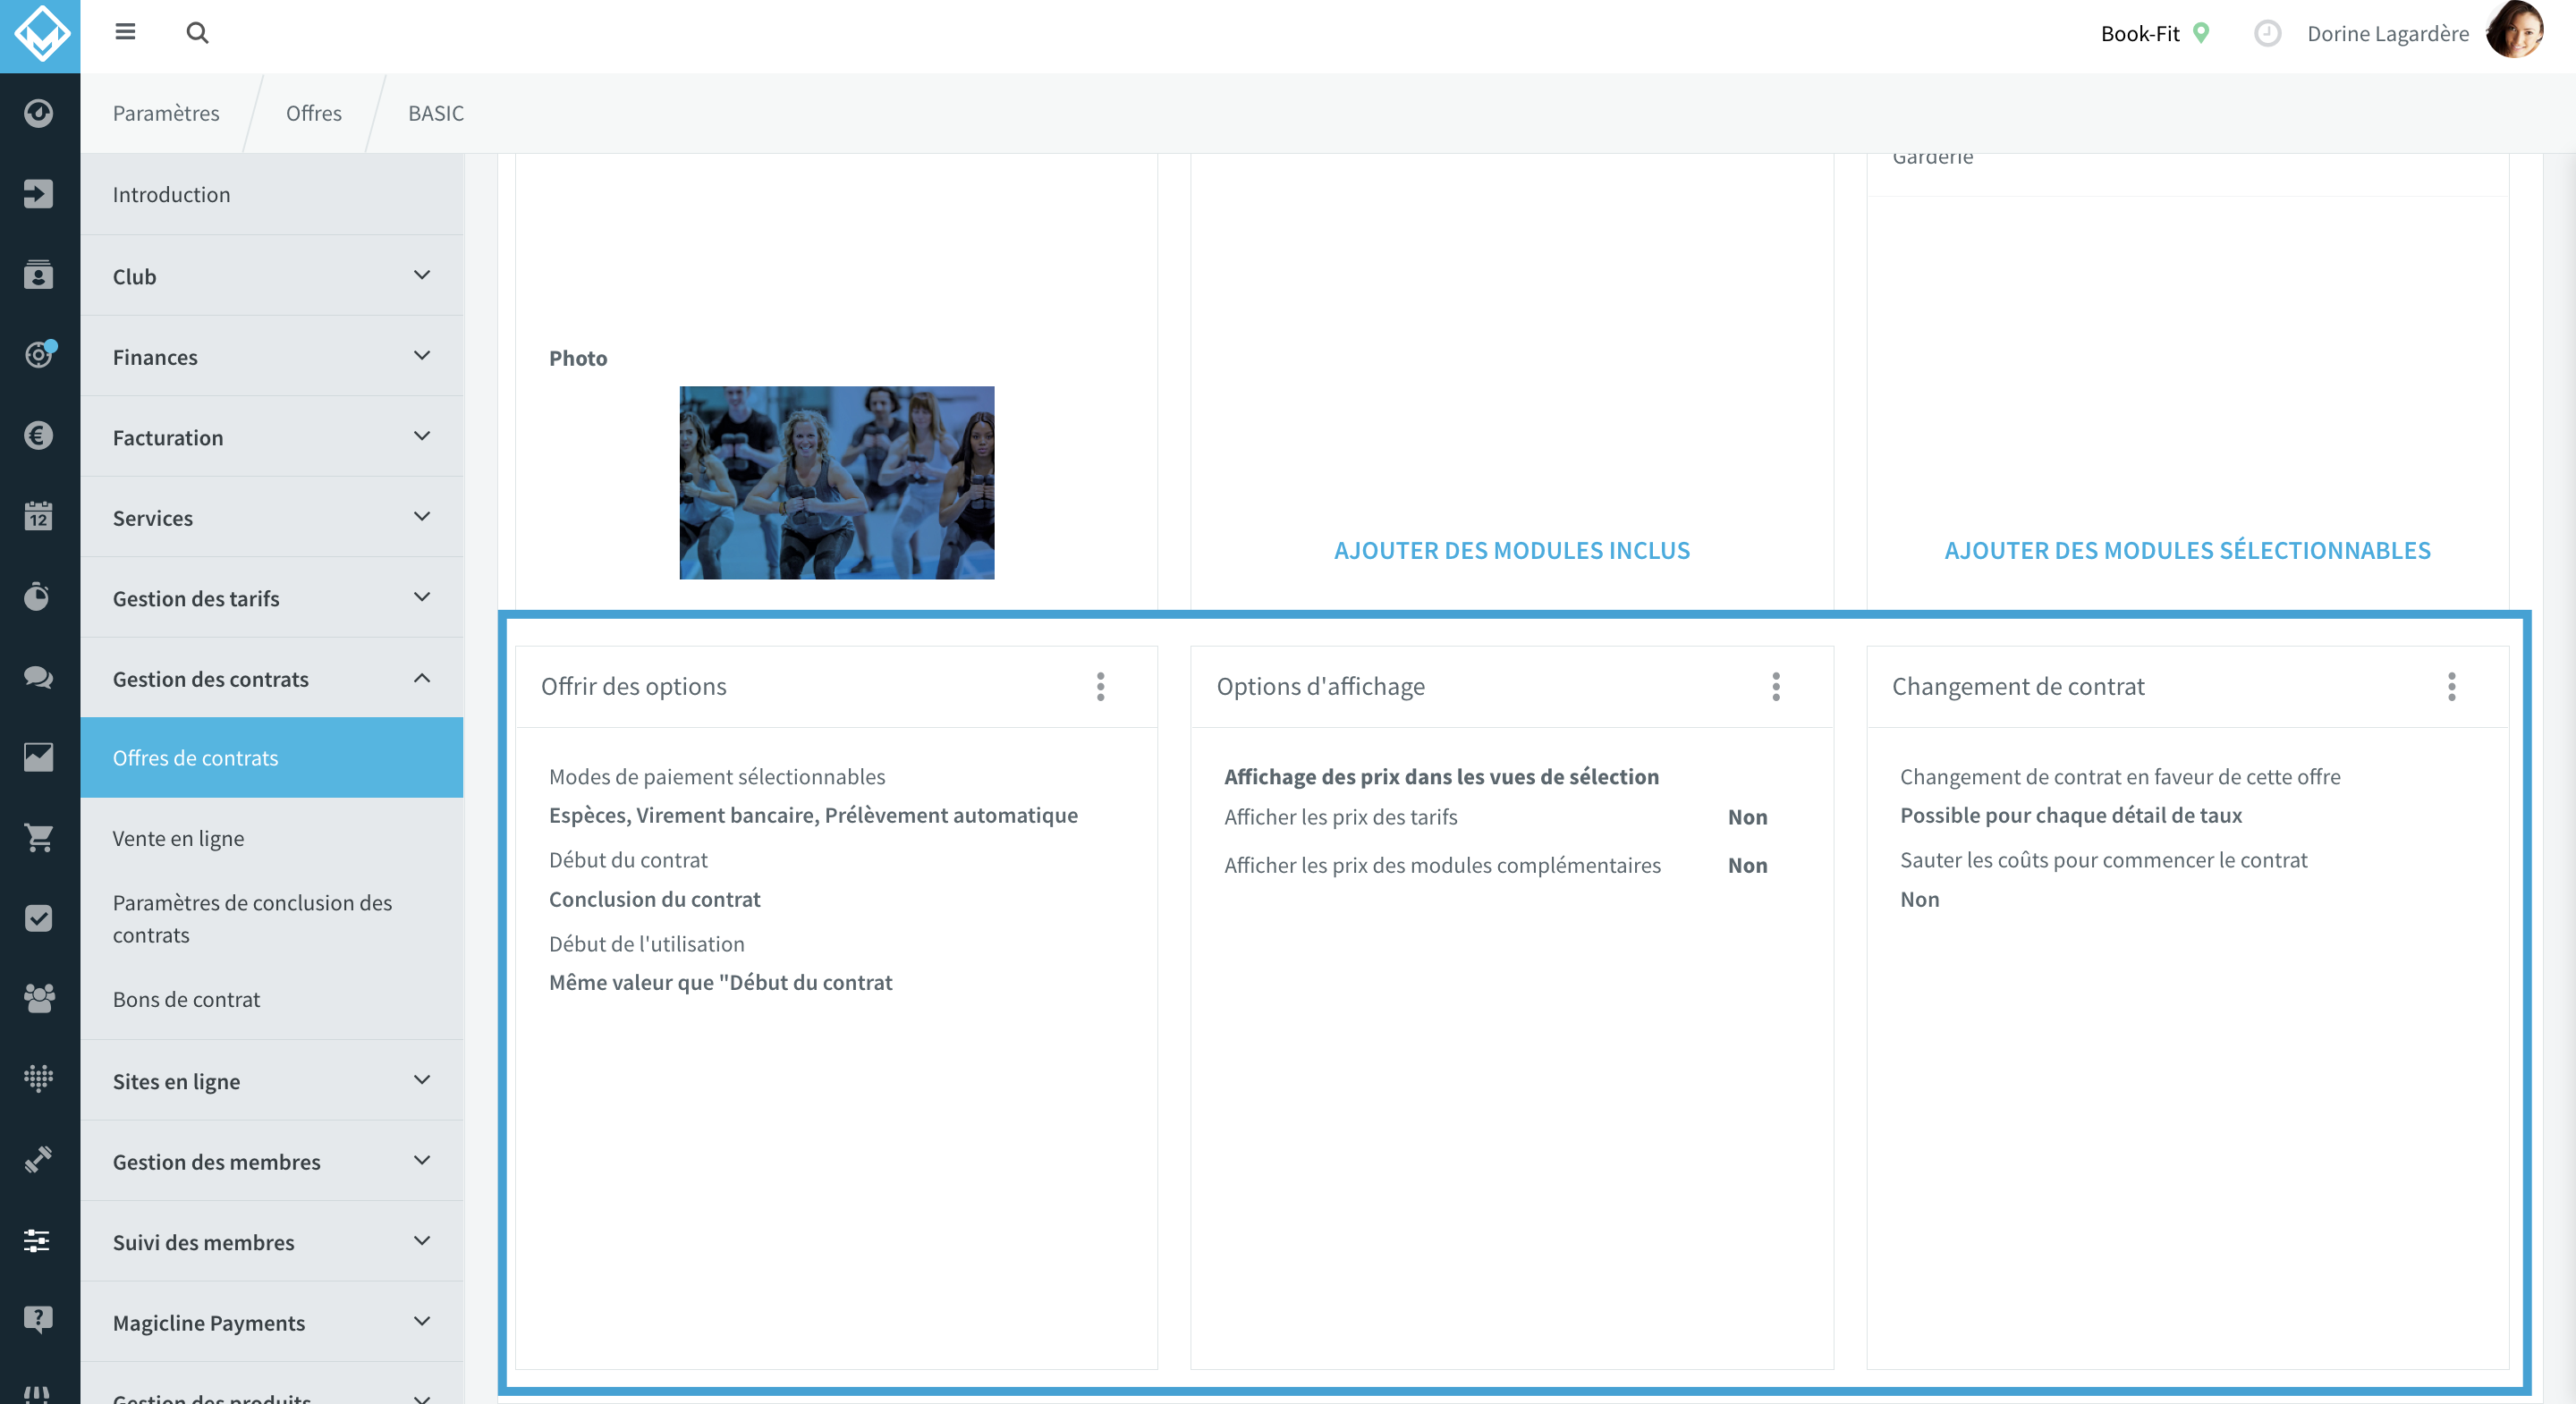Click the 'Espèces, Virement bancaire, Prélèvement automatique' value
The width and height of the screenshot is (2576, 1404).
click(813, 815)
